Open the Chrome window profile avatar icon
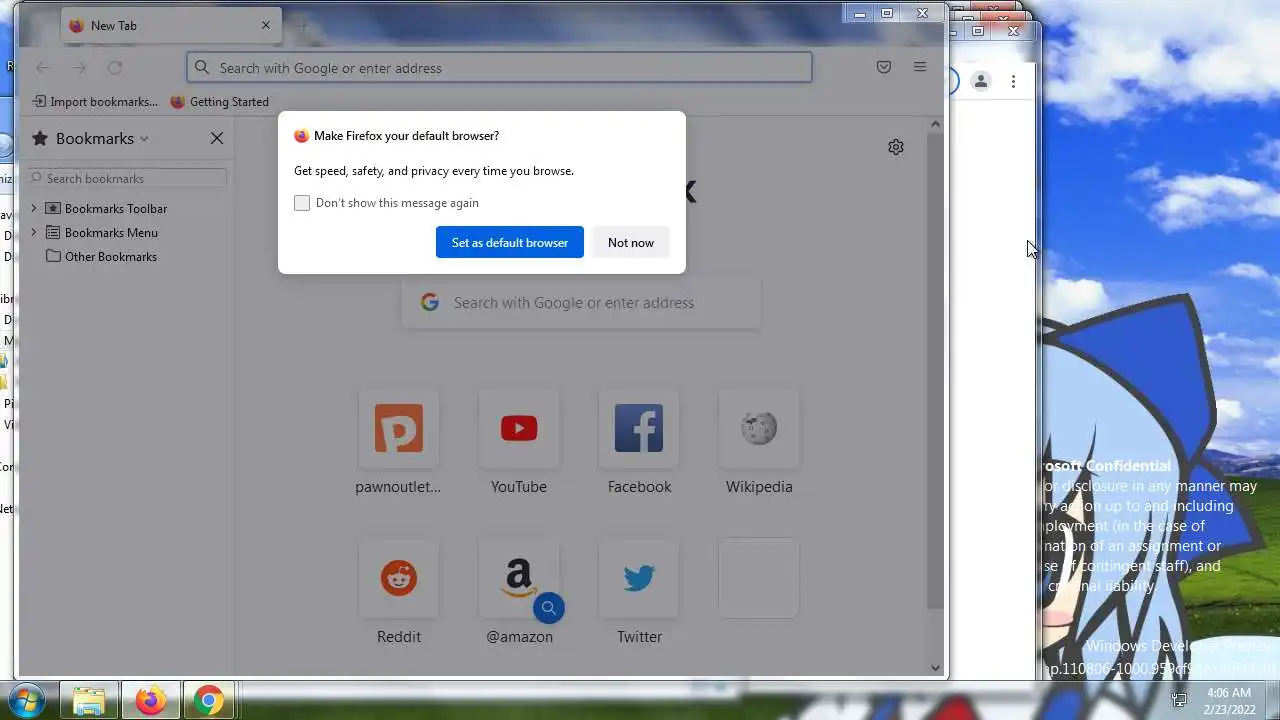 981,81
